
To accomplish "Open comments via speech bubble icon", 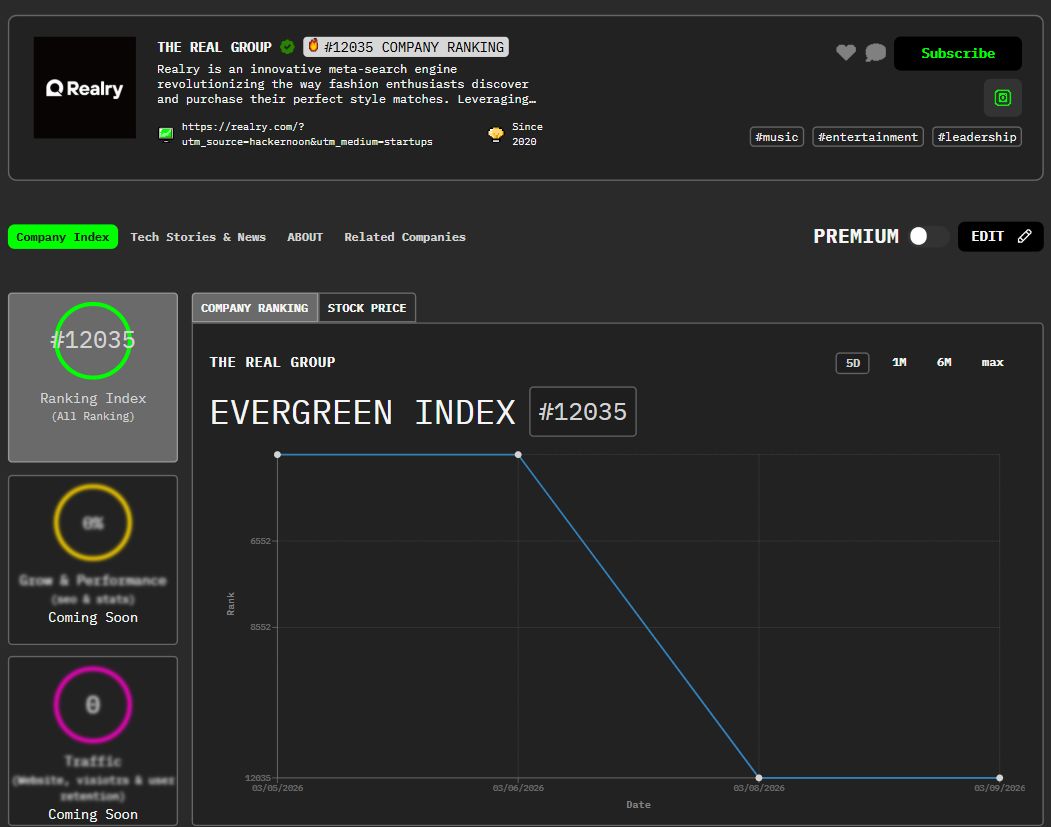I will click(x=876, y=53).
